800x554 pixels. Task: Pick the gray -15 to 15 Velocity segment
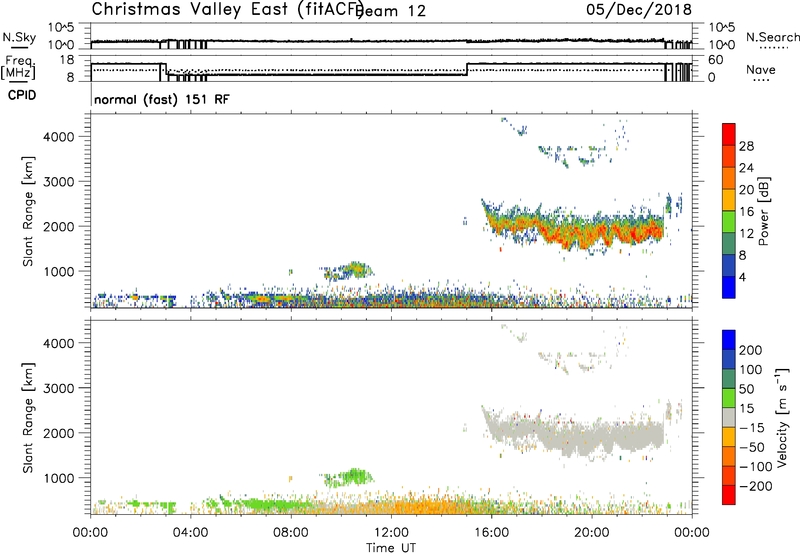coord(729,417)
